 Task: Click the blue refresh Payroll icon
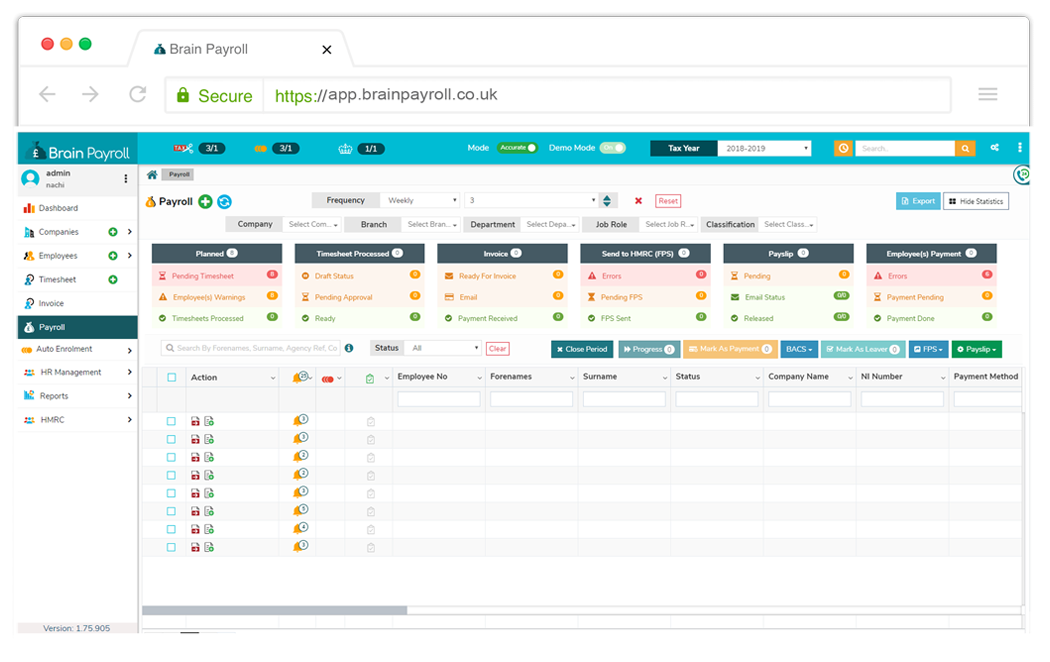tap(224, 201)
